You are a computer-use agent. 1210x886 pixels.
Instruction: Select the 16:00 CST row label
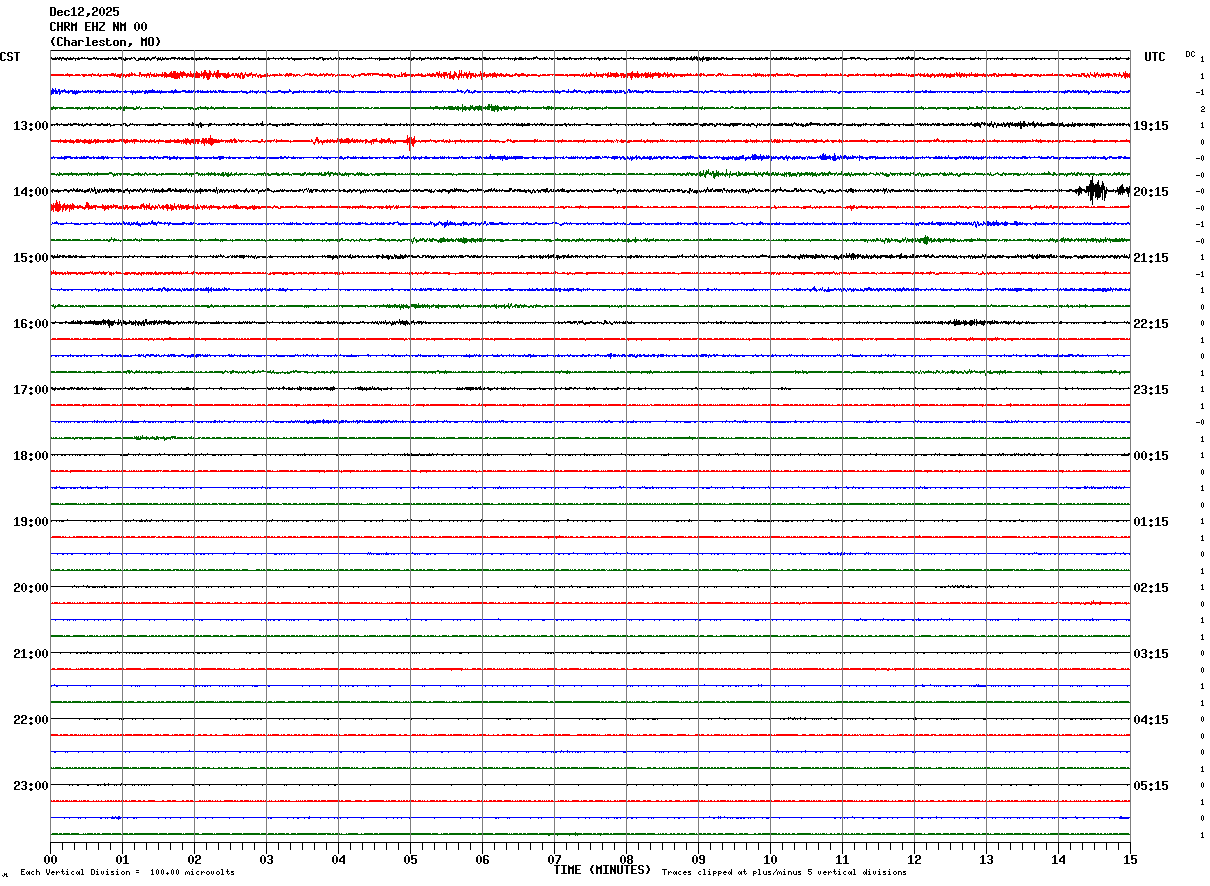(31, 323)
